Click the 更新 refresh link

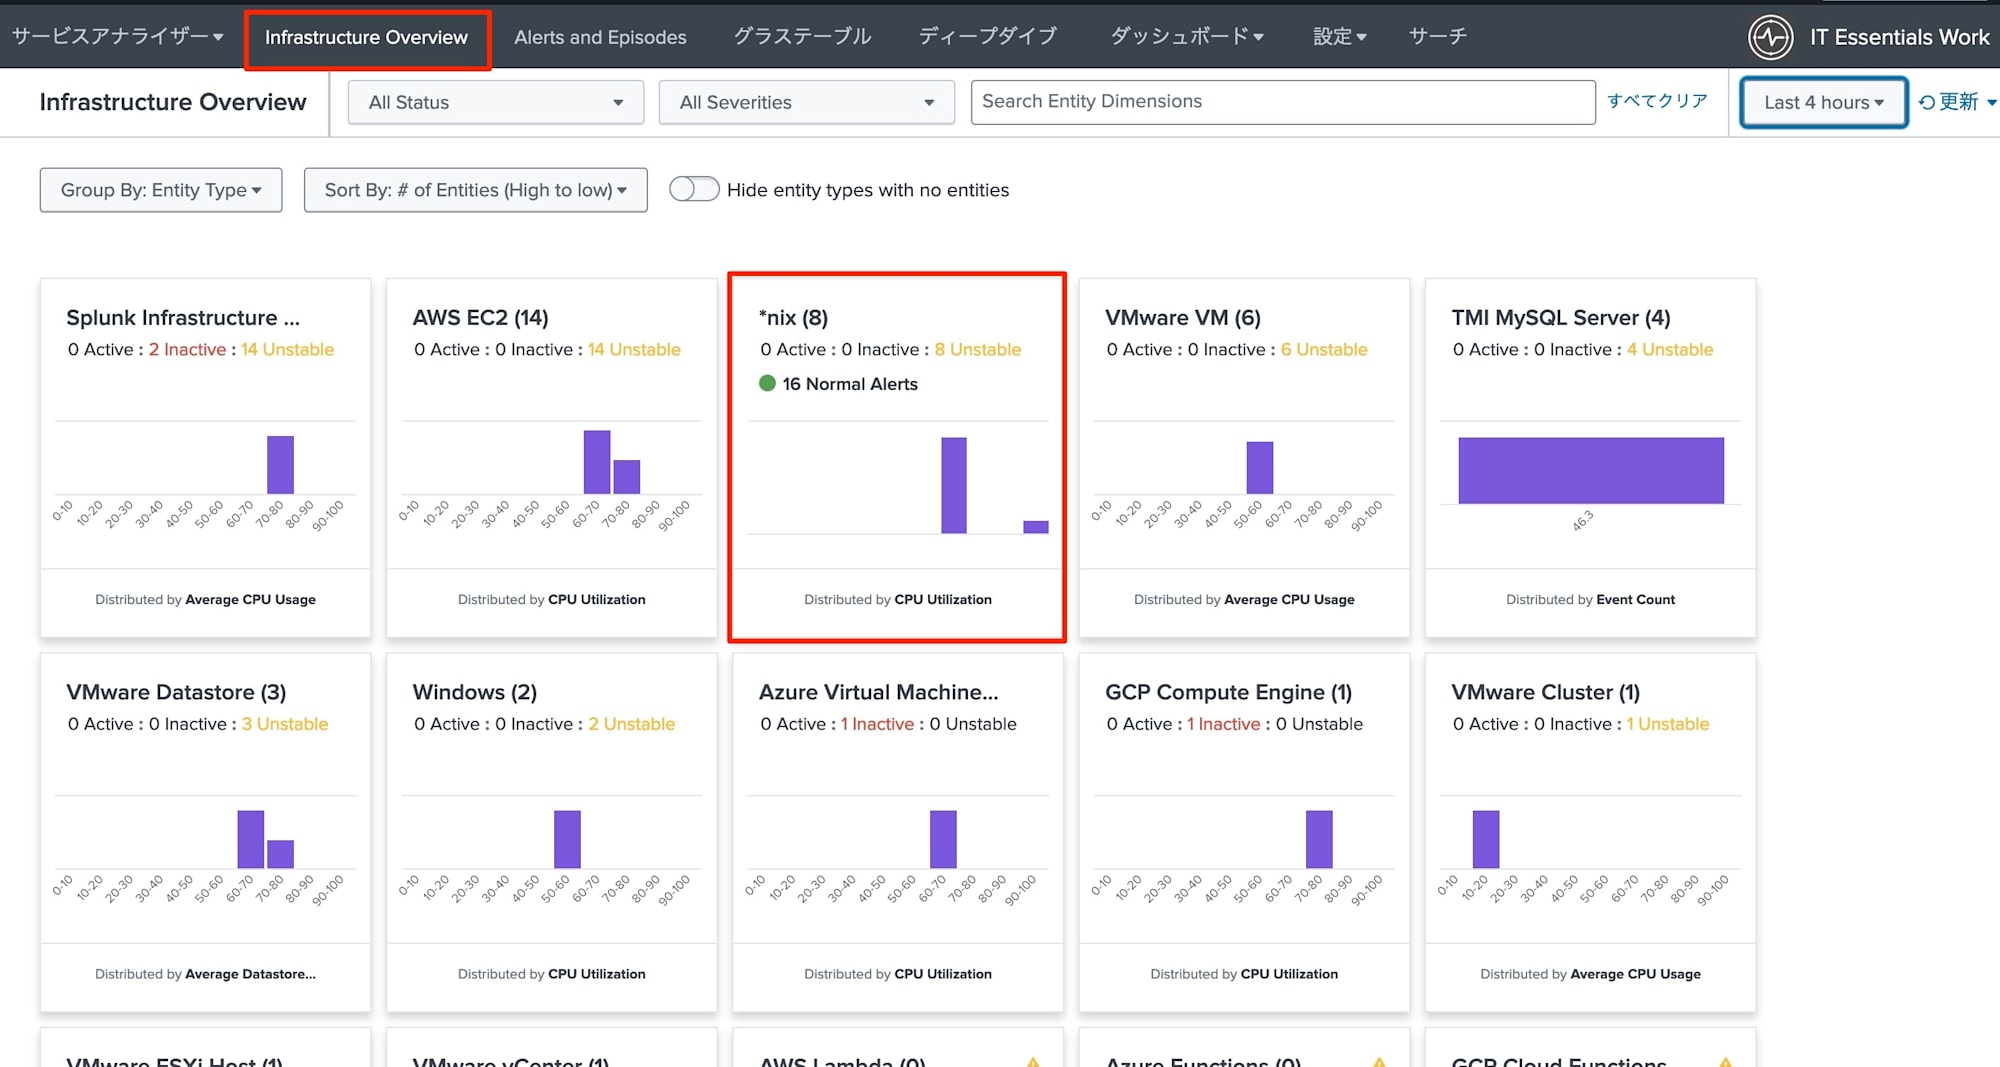1958,102
